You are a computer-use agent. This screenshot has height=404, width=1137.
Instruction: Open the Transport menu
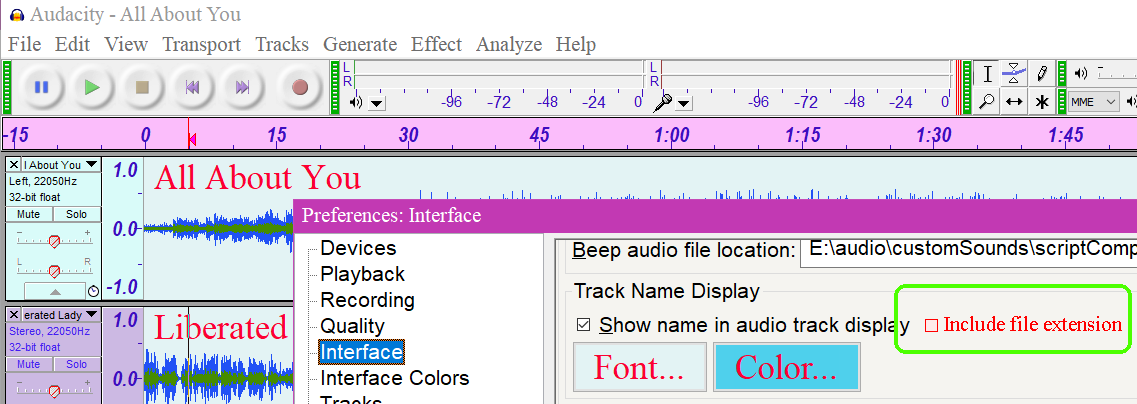202,44
